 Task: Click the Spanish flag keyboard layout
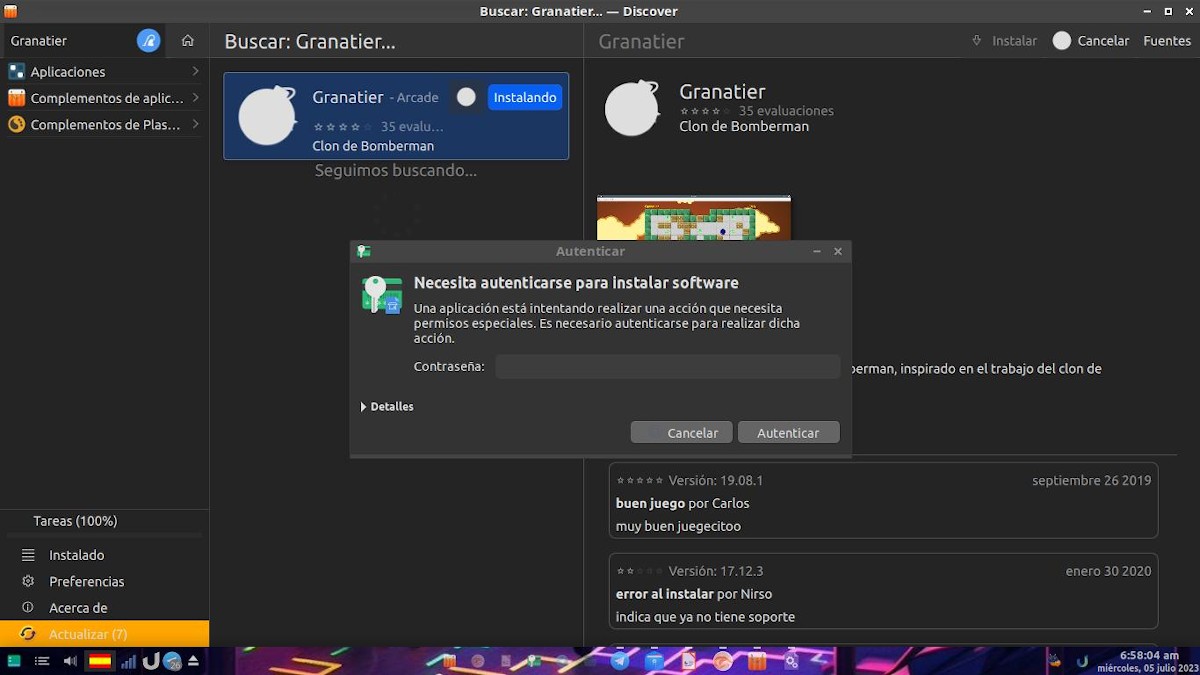tap(100, 661)
